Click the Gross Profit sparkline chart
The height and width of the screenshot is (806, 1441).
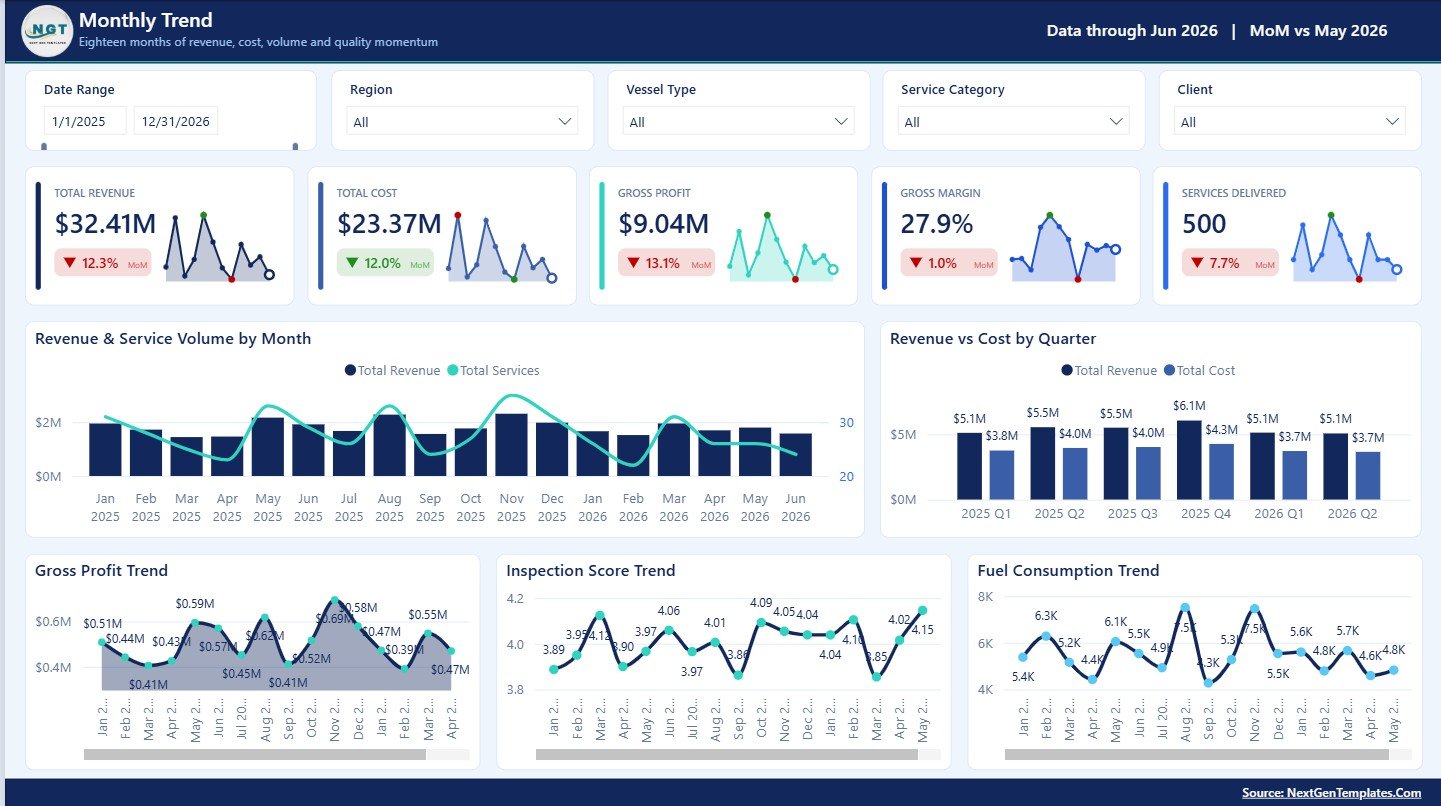[x=783, y=247]
